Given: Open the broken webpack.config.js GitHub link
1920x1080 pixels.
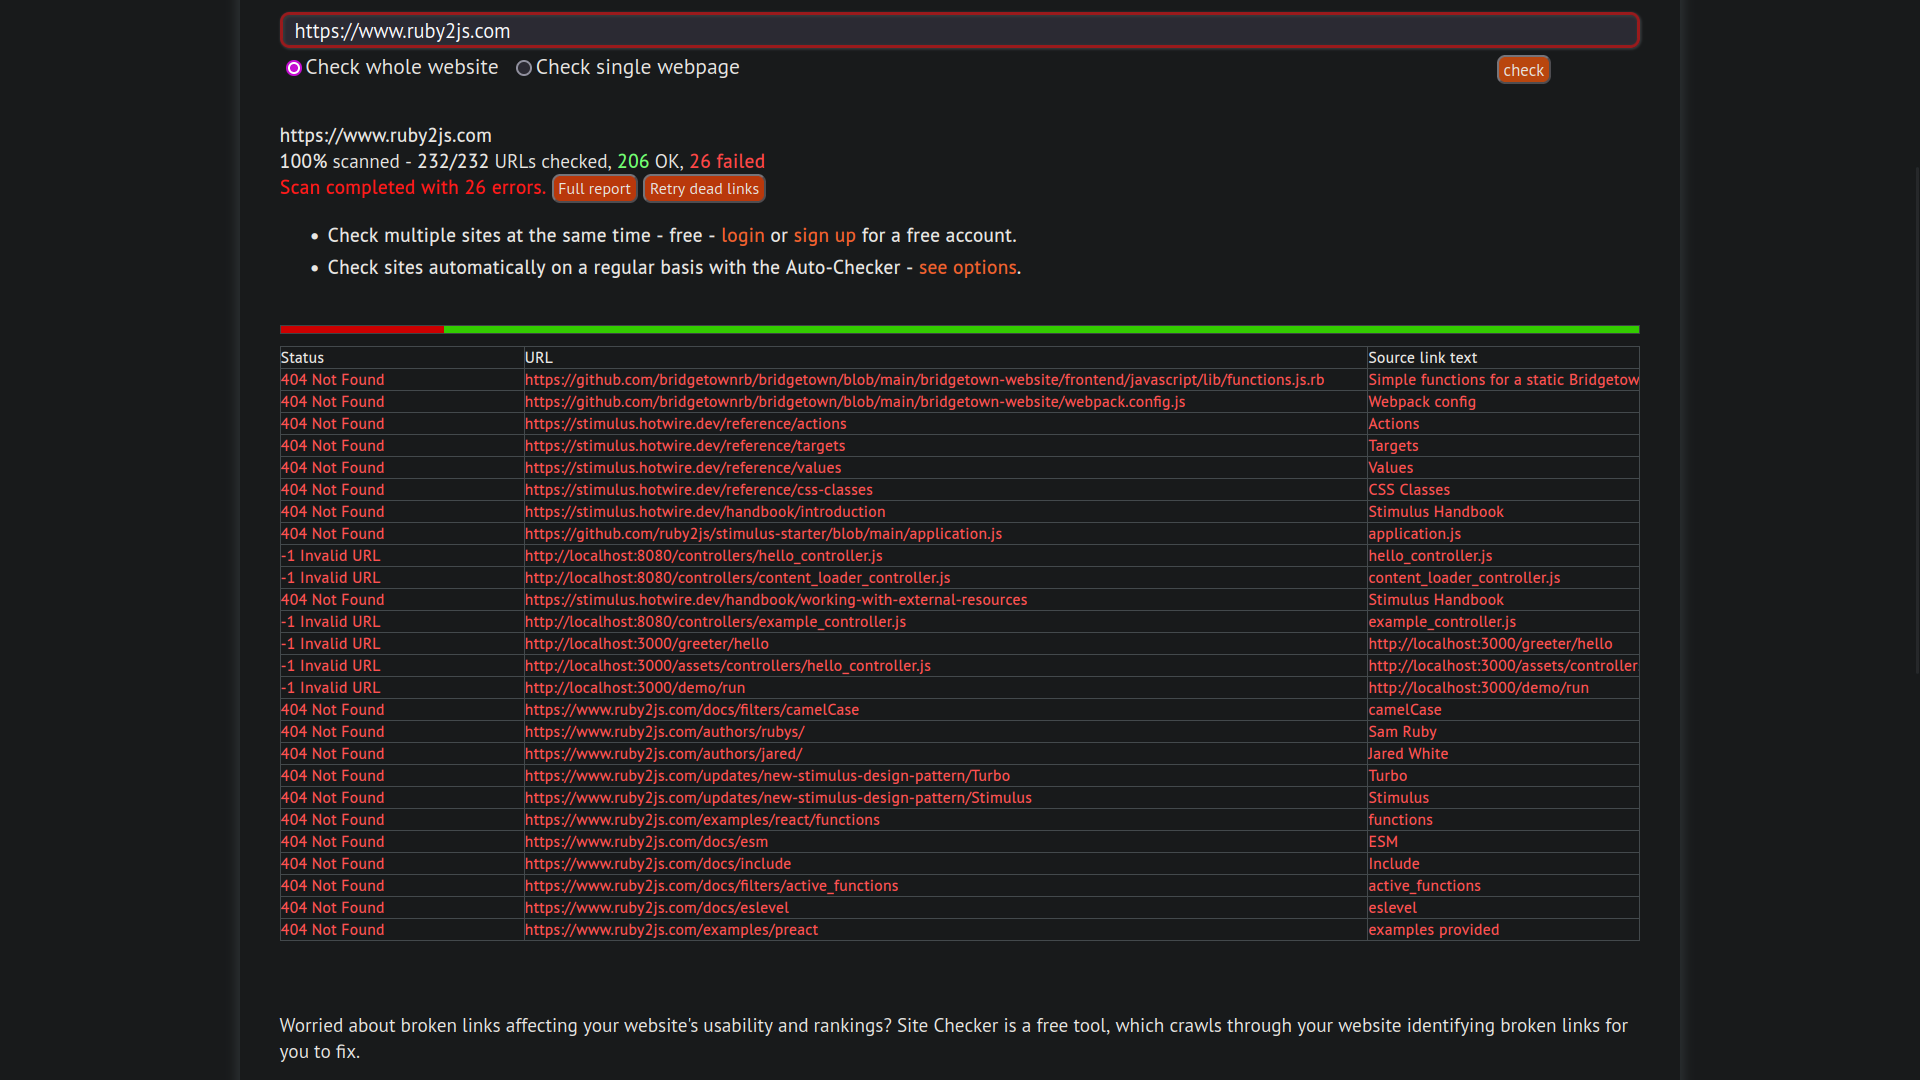Looking at the screenshot, I should coord(855,401).
